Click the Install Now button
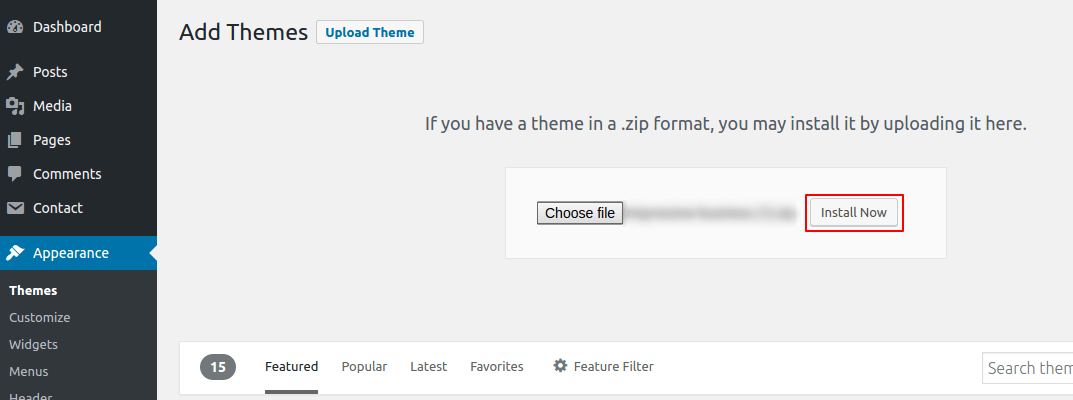The image size is (1073, 400). [x=853, y=213]
